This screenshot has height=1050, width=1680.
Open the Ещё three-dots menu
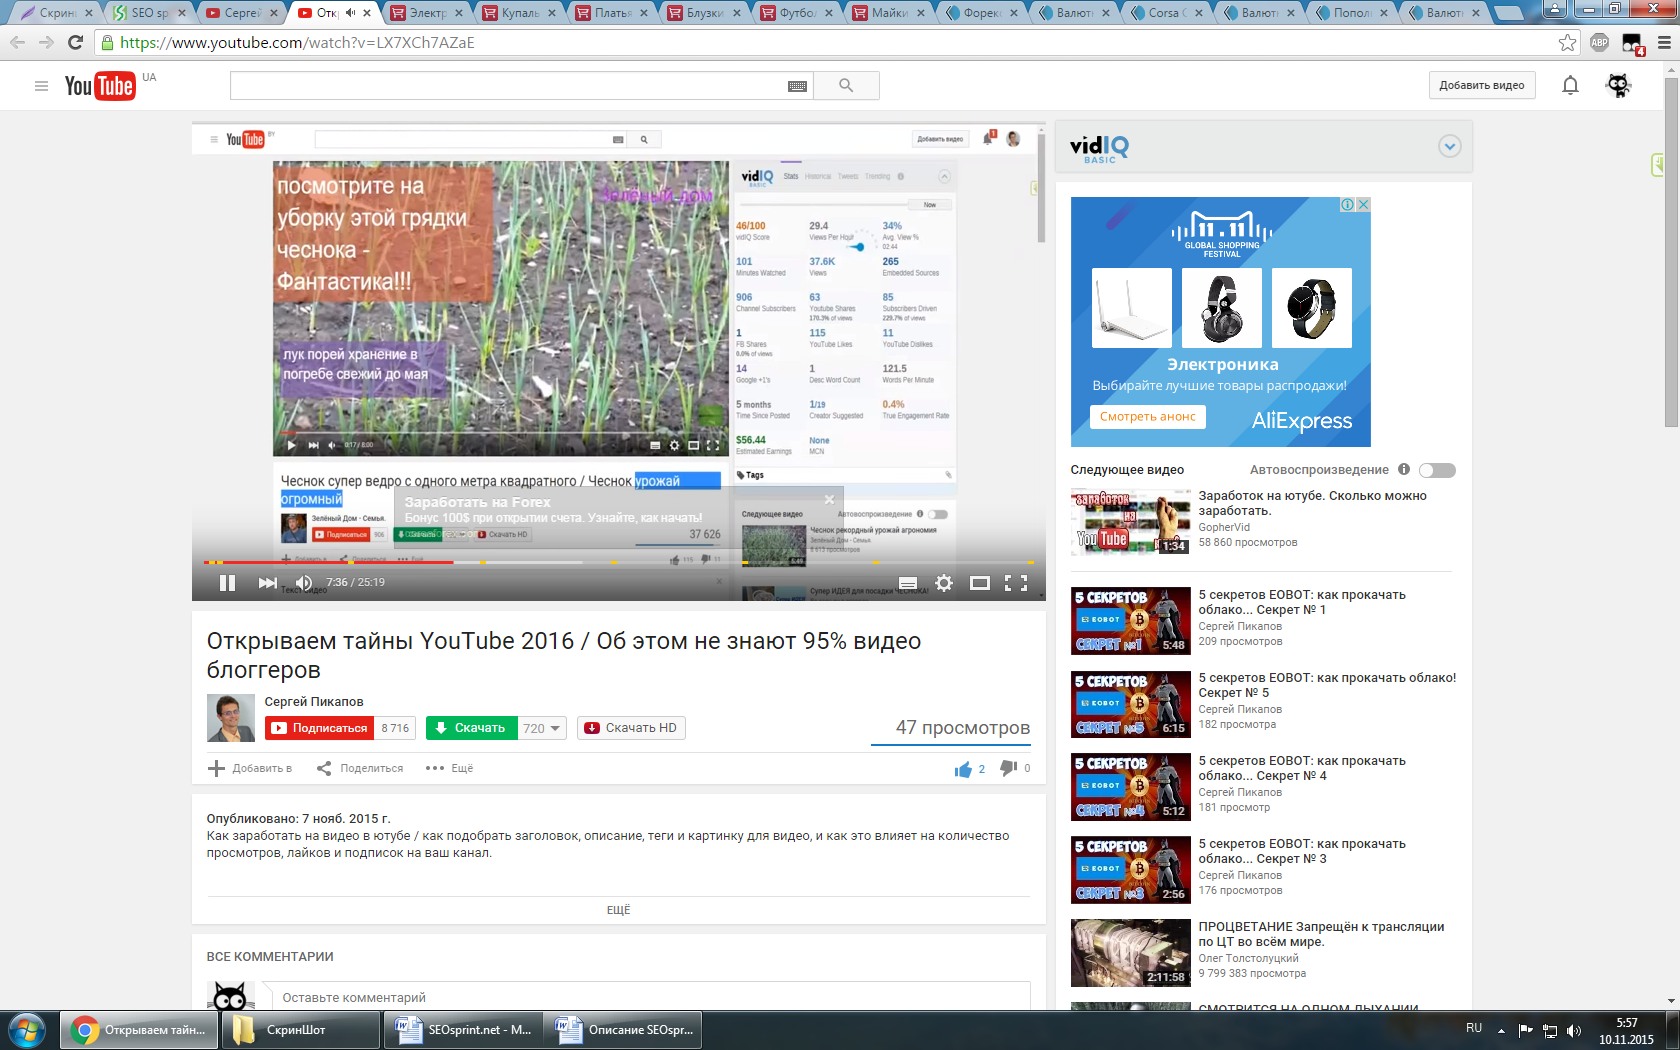[x=449, y=768]
